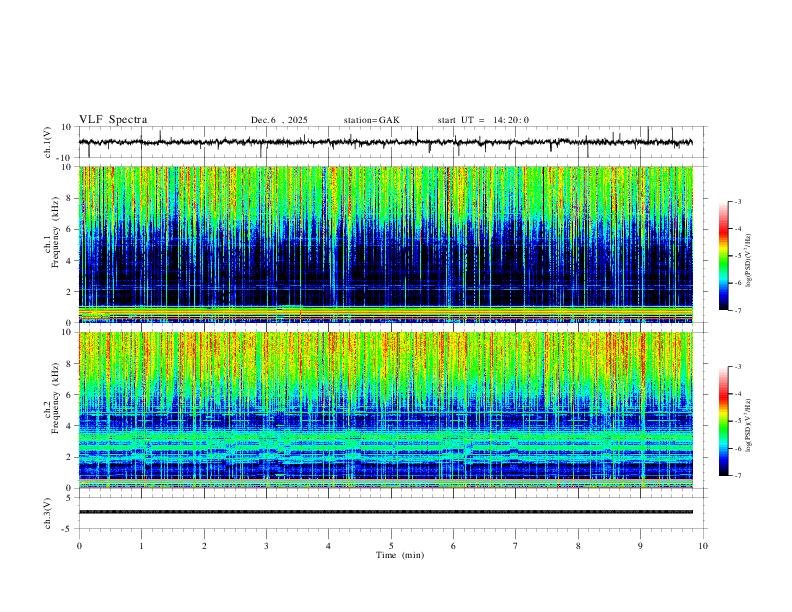Select the date label "Dec.6 , 2025"
792x612 pixels.
coord(279,120)
